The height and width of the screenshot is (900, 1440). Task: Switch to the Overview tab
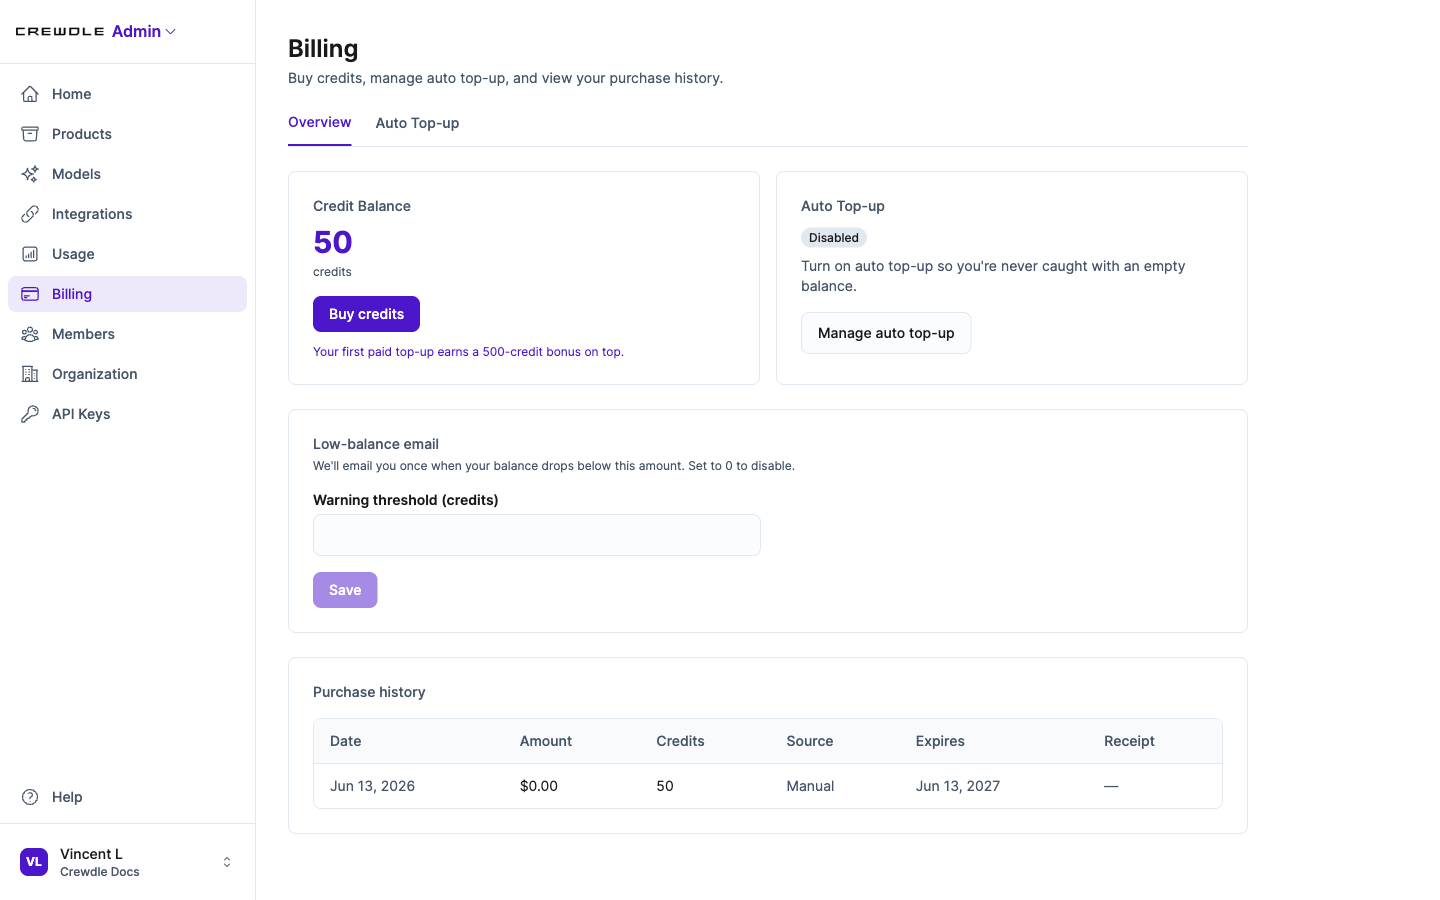pos(320,122)
